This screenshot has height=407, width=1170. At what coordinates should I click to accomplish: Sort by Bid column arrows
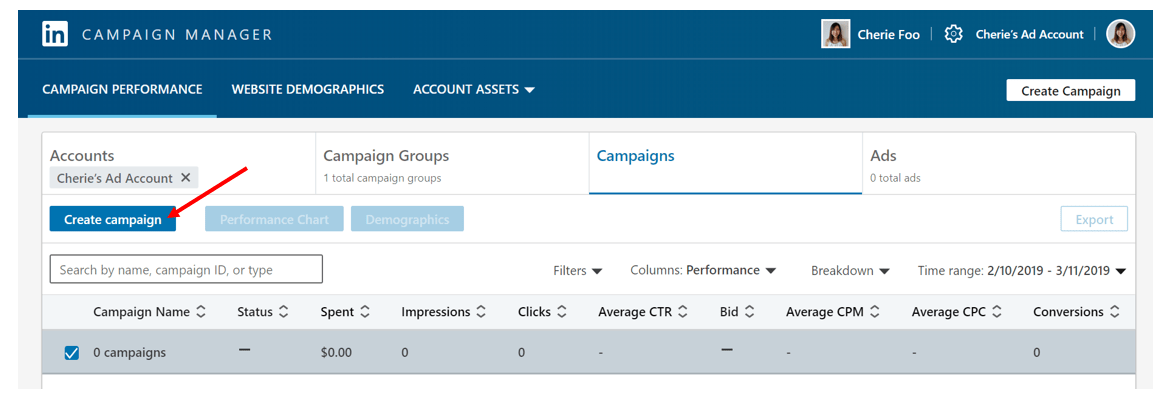click(749, 312)
